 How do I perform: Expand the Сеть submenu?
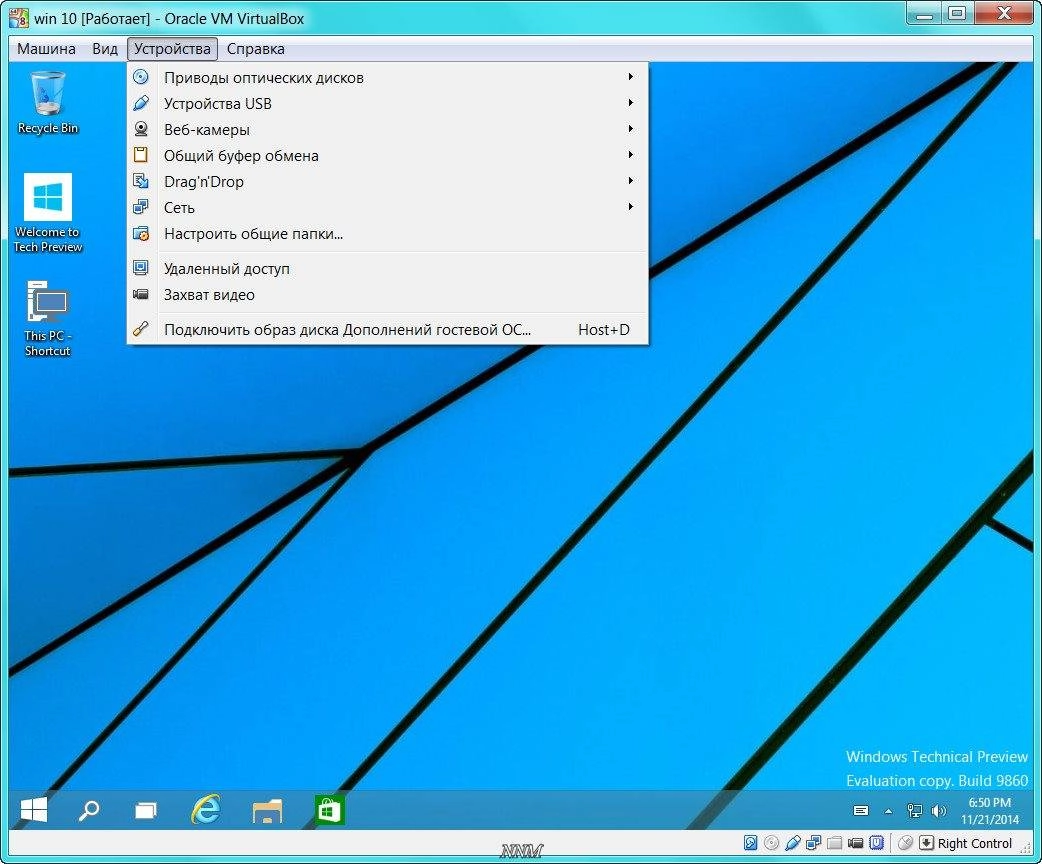tap(387, 207)
